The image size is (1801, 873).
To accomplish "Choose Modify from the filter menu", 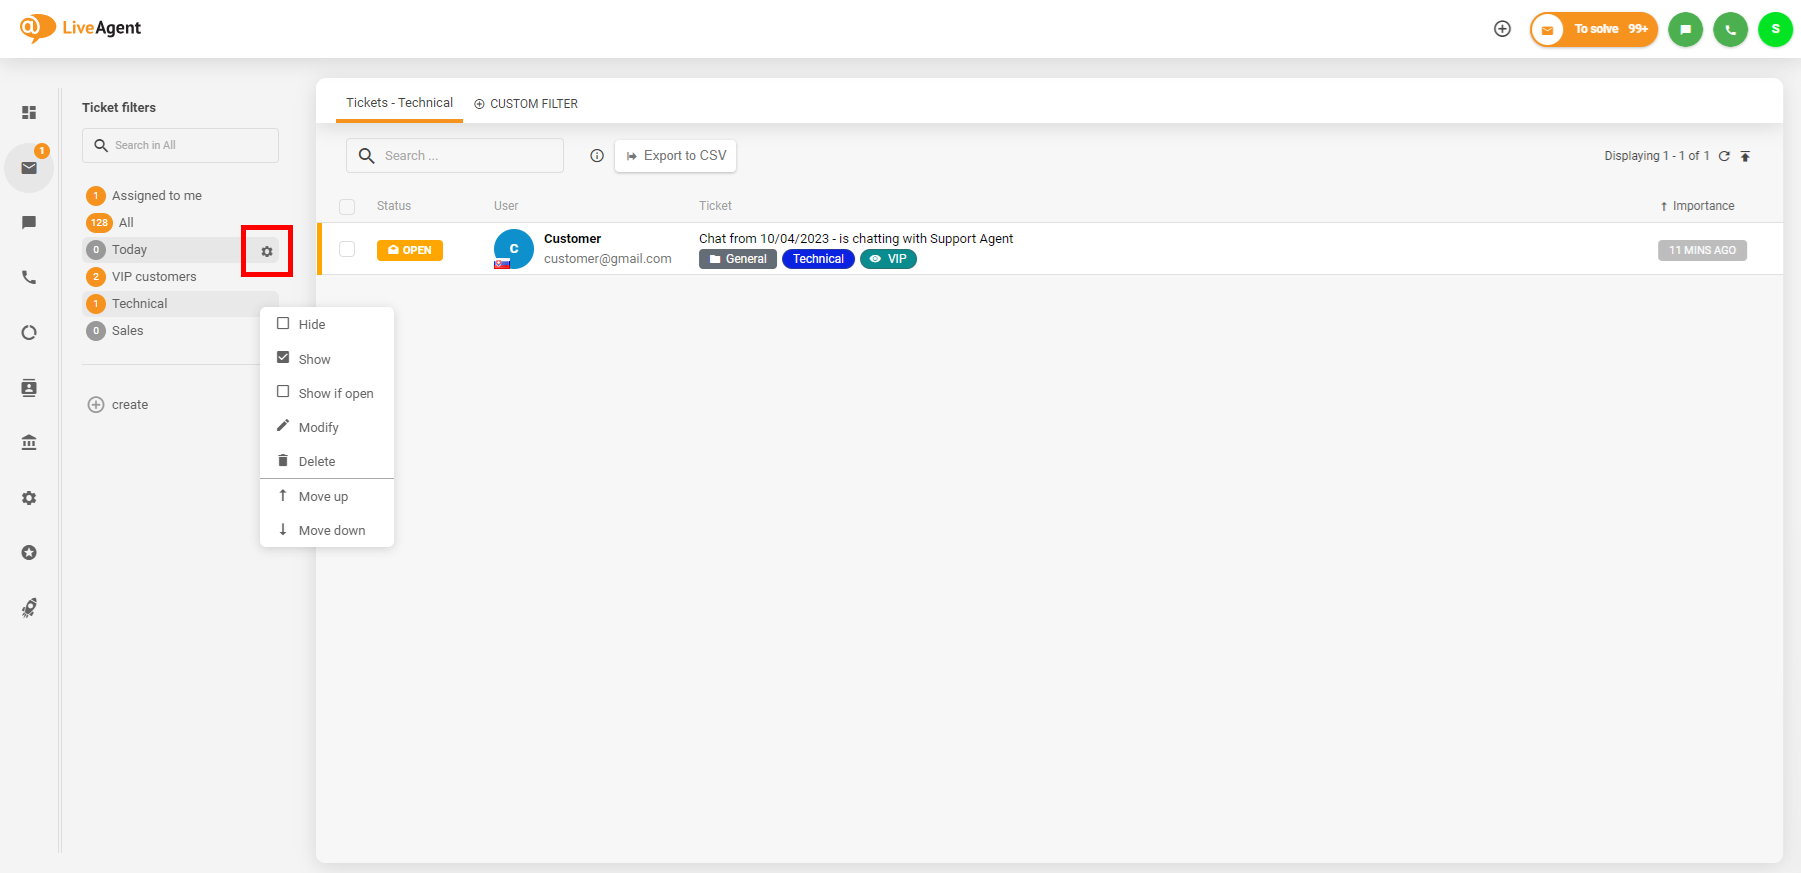I will [x=318, y=427].
